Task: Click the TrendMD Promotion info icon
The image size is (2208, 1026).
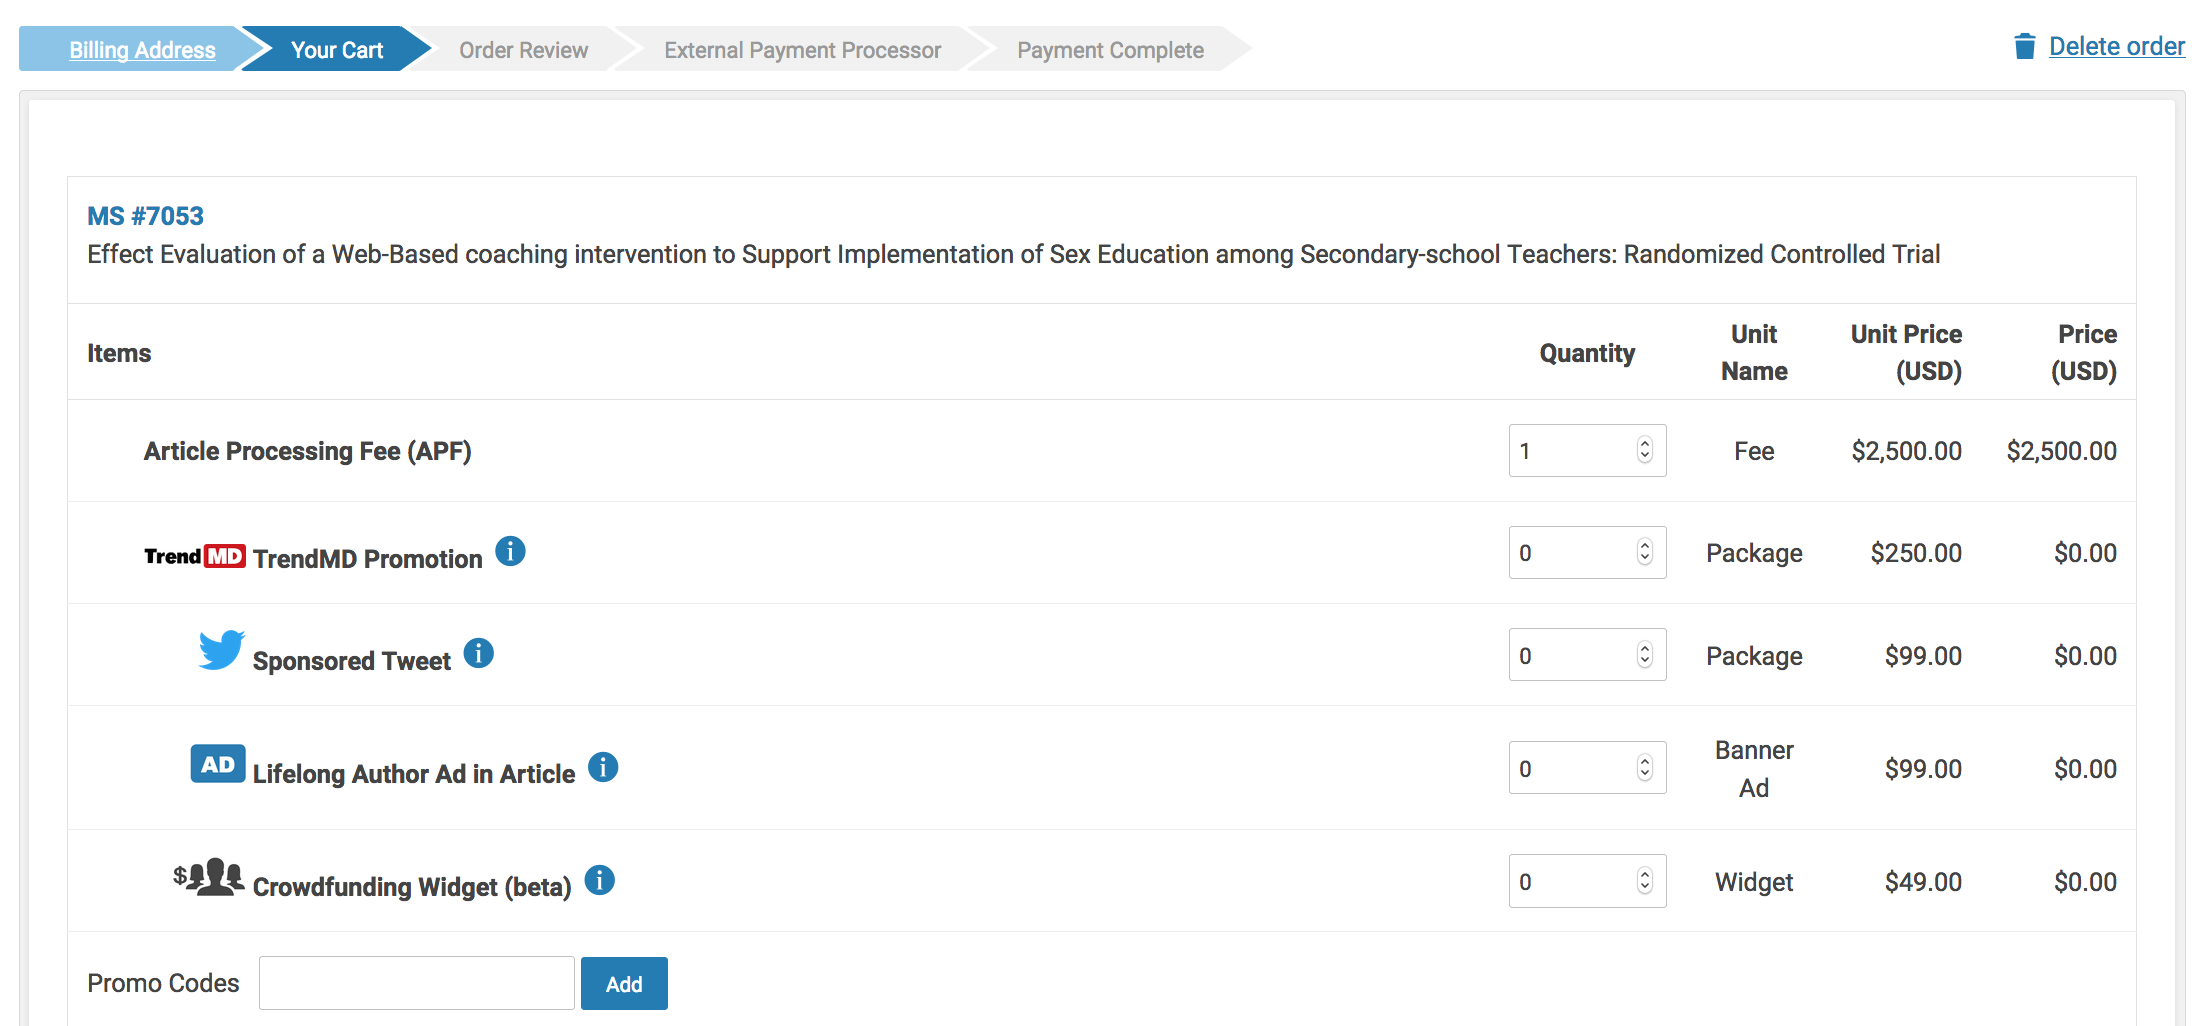Action: point(510,551)
